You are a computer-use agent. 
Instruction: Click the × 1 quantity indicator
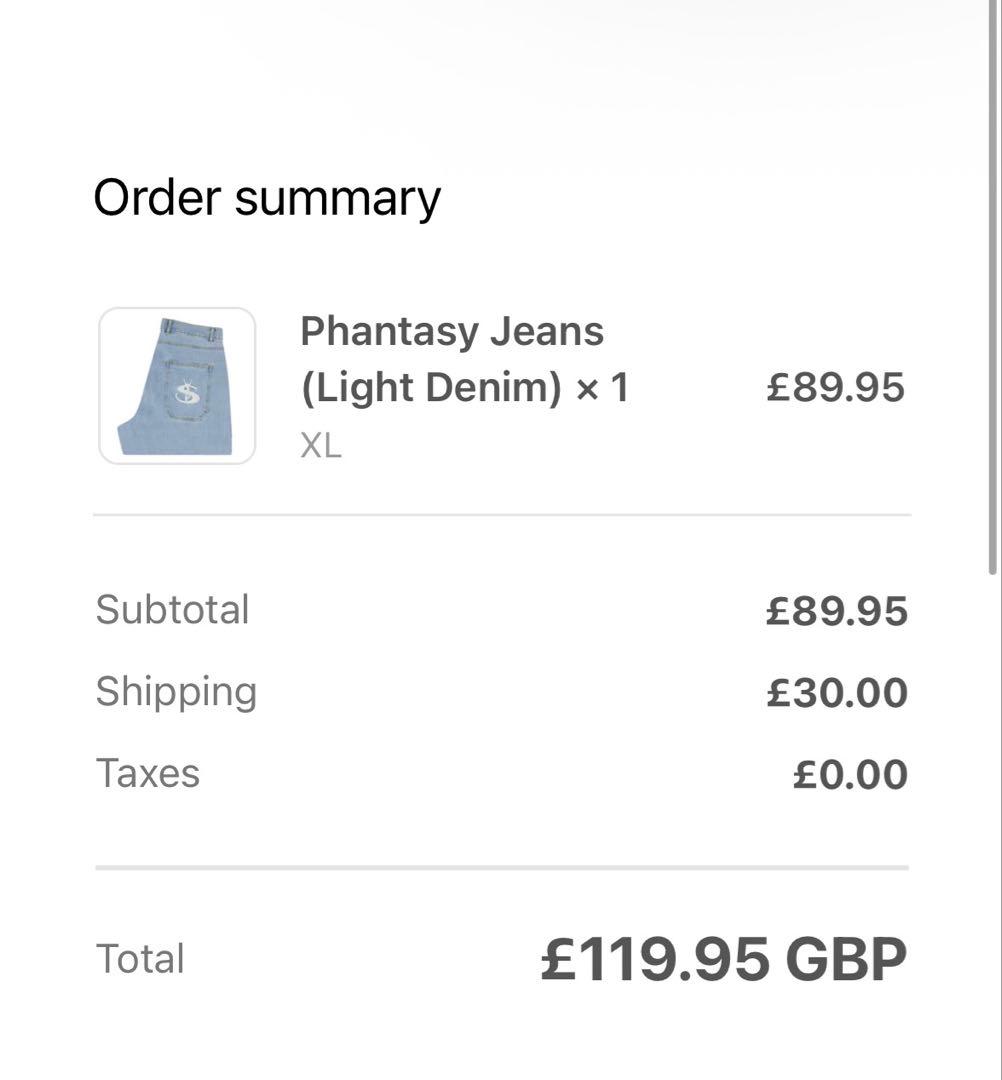click(x=602, y=388)
